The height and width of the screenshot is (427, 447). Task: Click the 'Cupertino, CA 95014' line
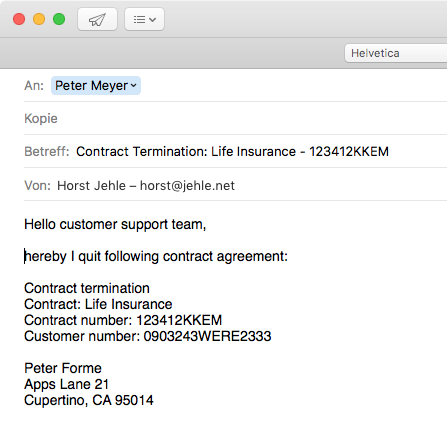tap(89, 400)
